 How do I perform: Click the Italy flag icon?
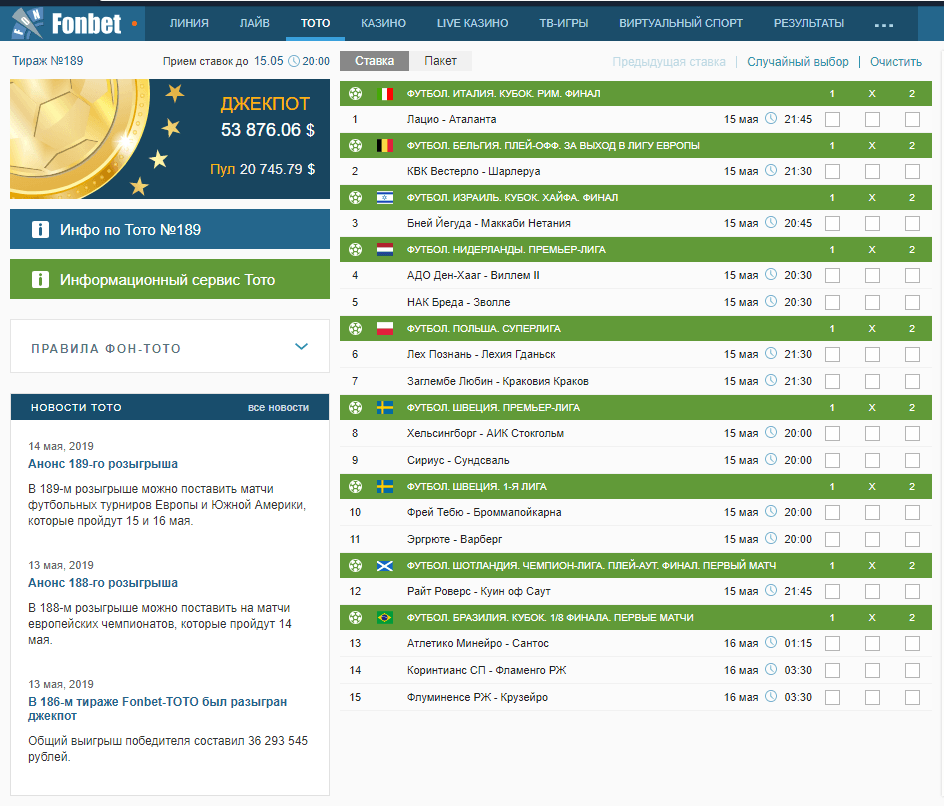tap(385, 93)
